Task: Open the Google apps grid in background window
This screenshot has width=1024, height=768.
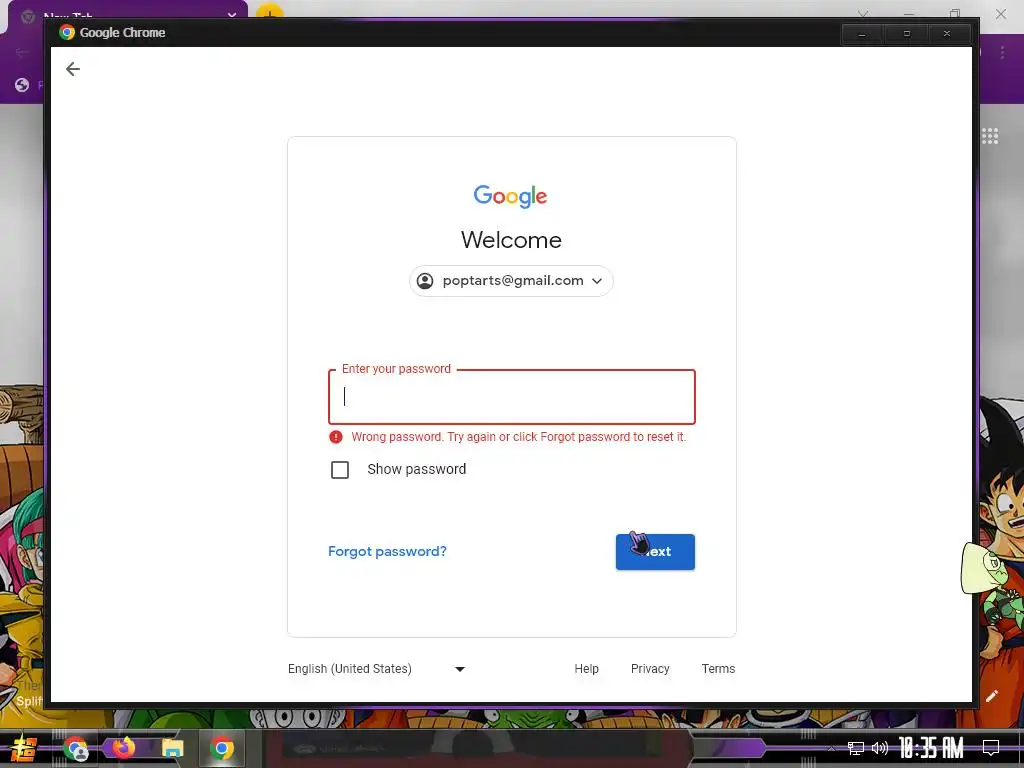Action: point(990,136)
